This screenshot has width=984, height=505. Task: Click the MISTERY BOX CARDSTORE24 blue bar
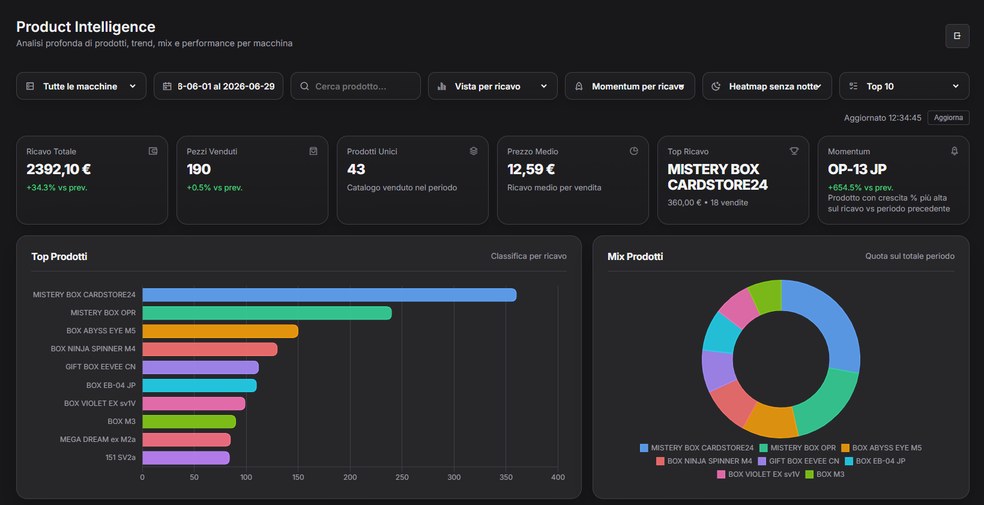[329, 295]
